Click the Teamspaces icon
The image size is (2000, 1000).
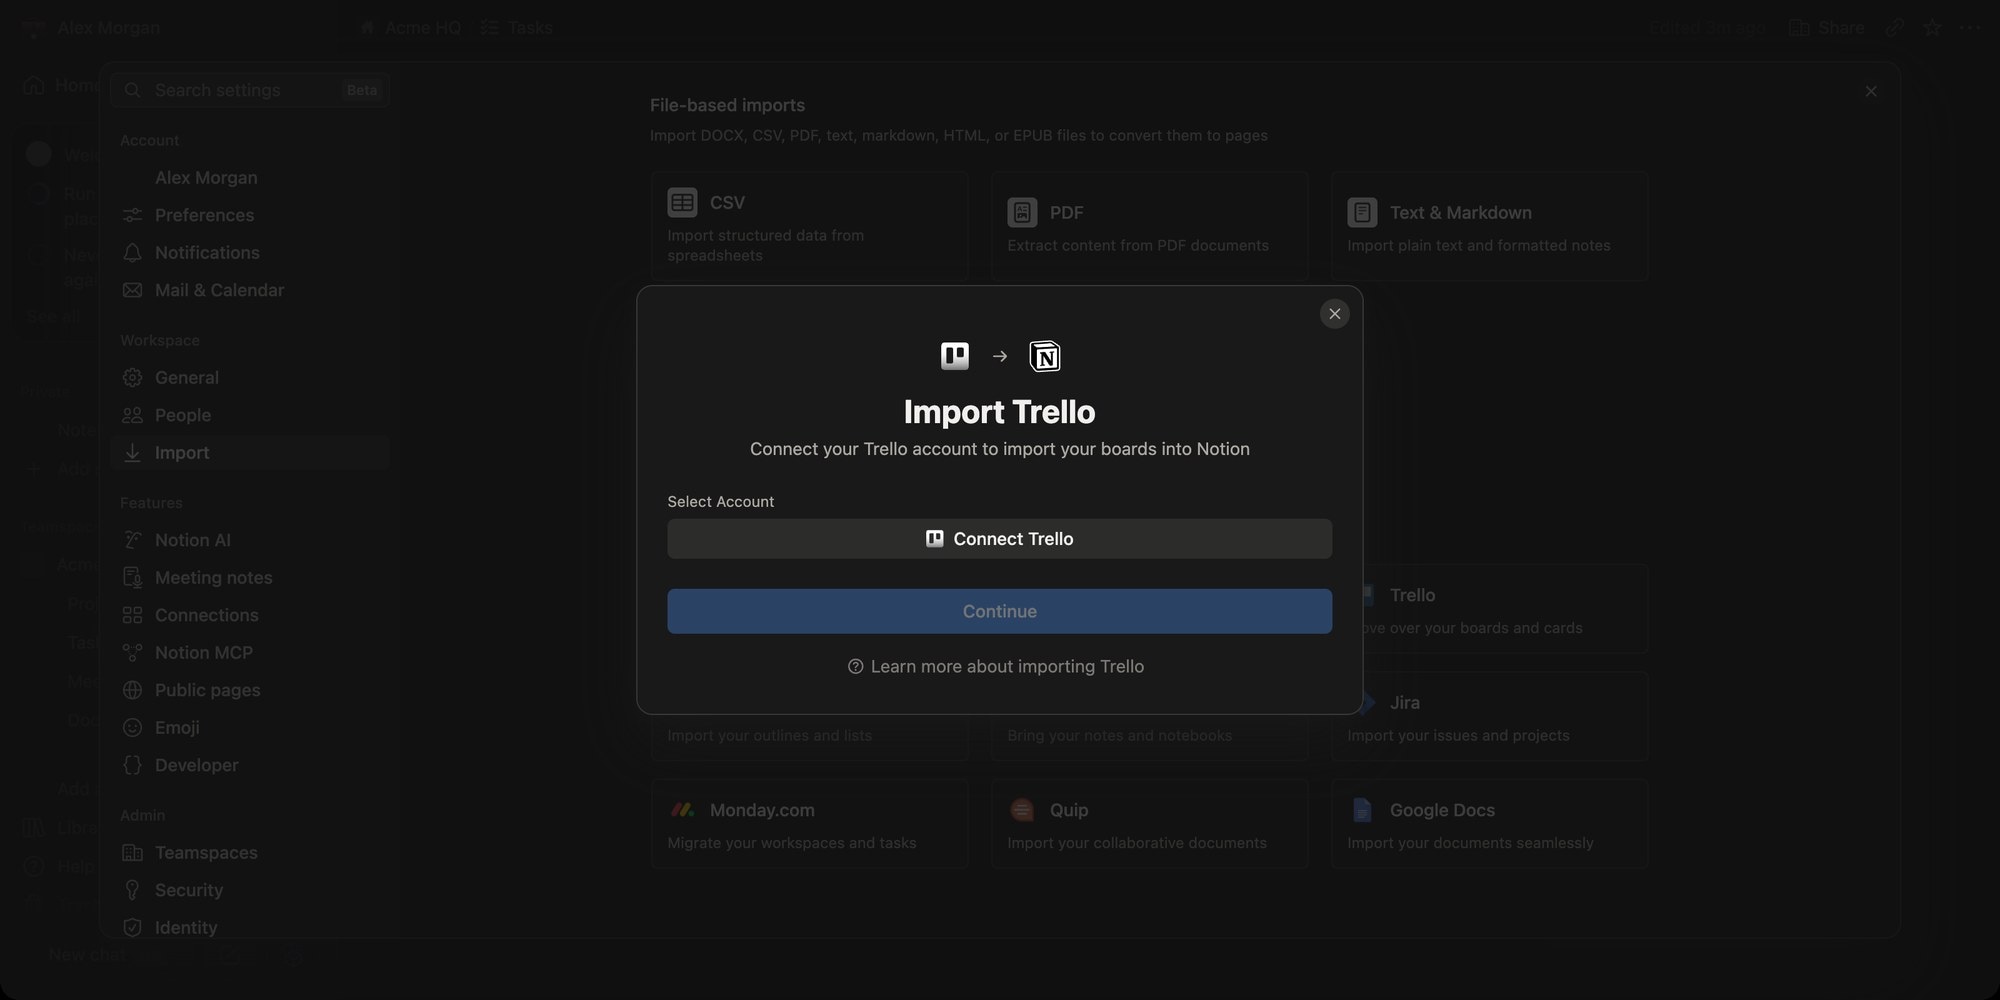[x=132, y=853]
